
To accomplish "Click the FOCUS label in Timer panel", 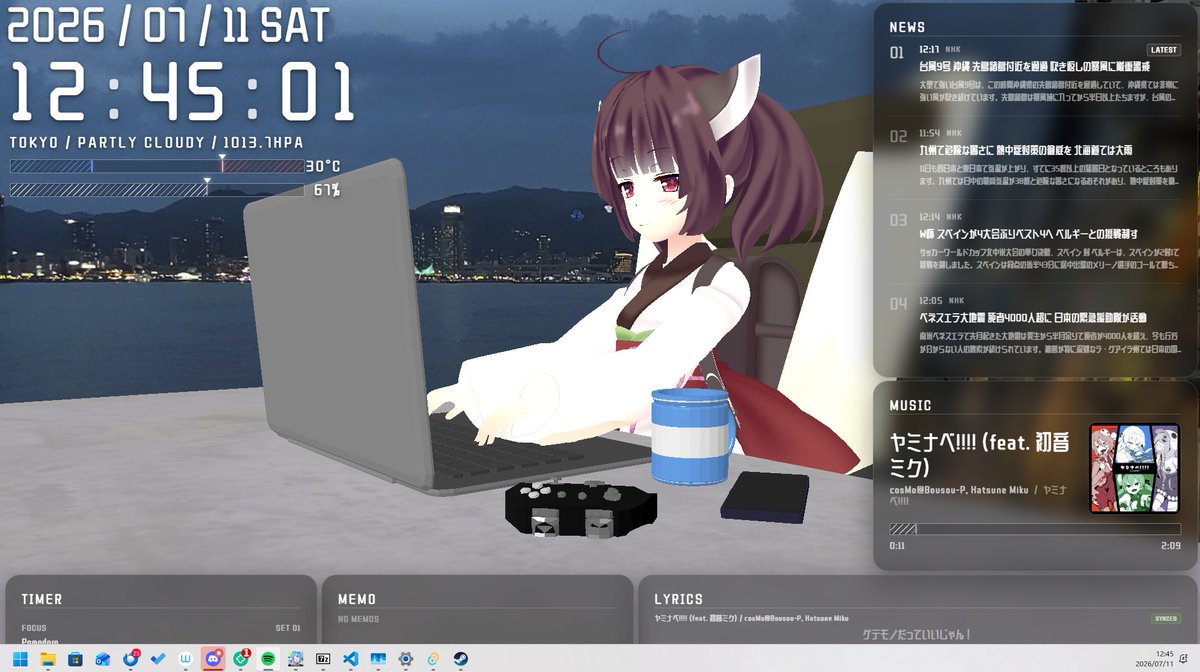I will tap(34, 628).
